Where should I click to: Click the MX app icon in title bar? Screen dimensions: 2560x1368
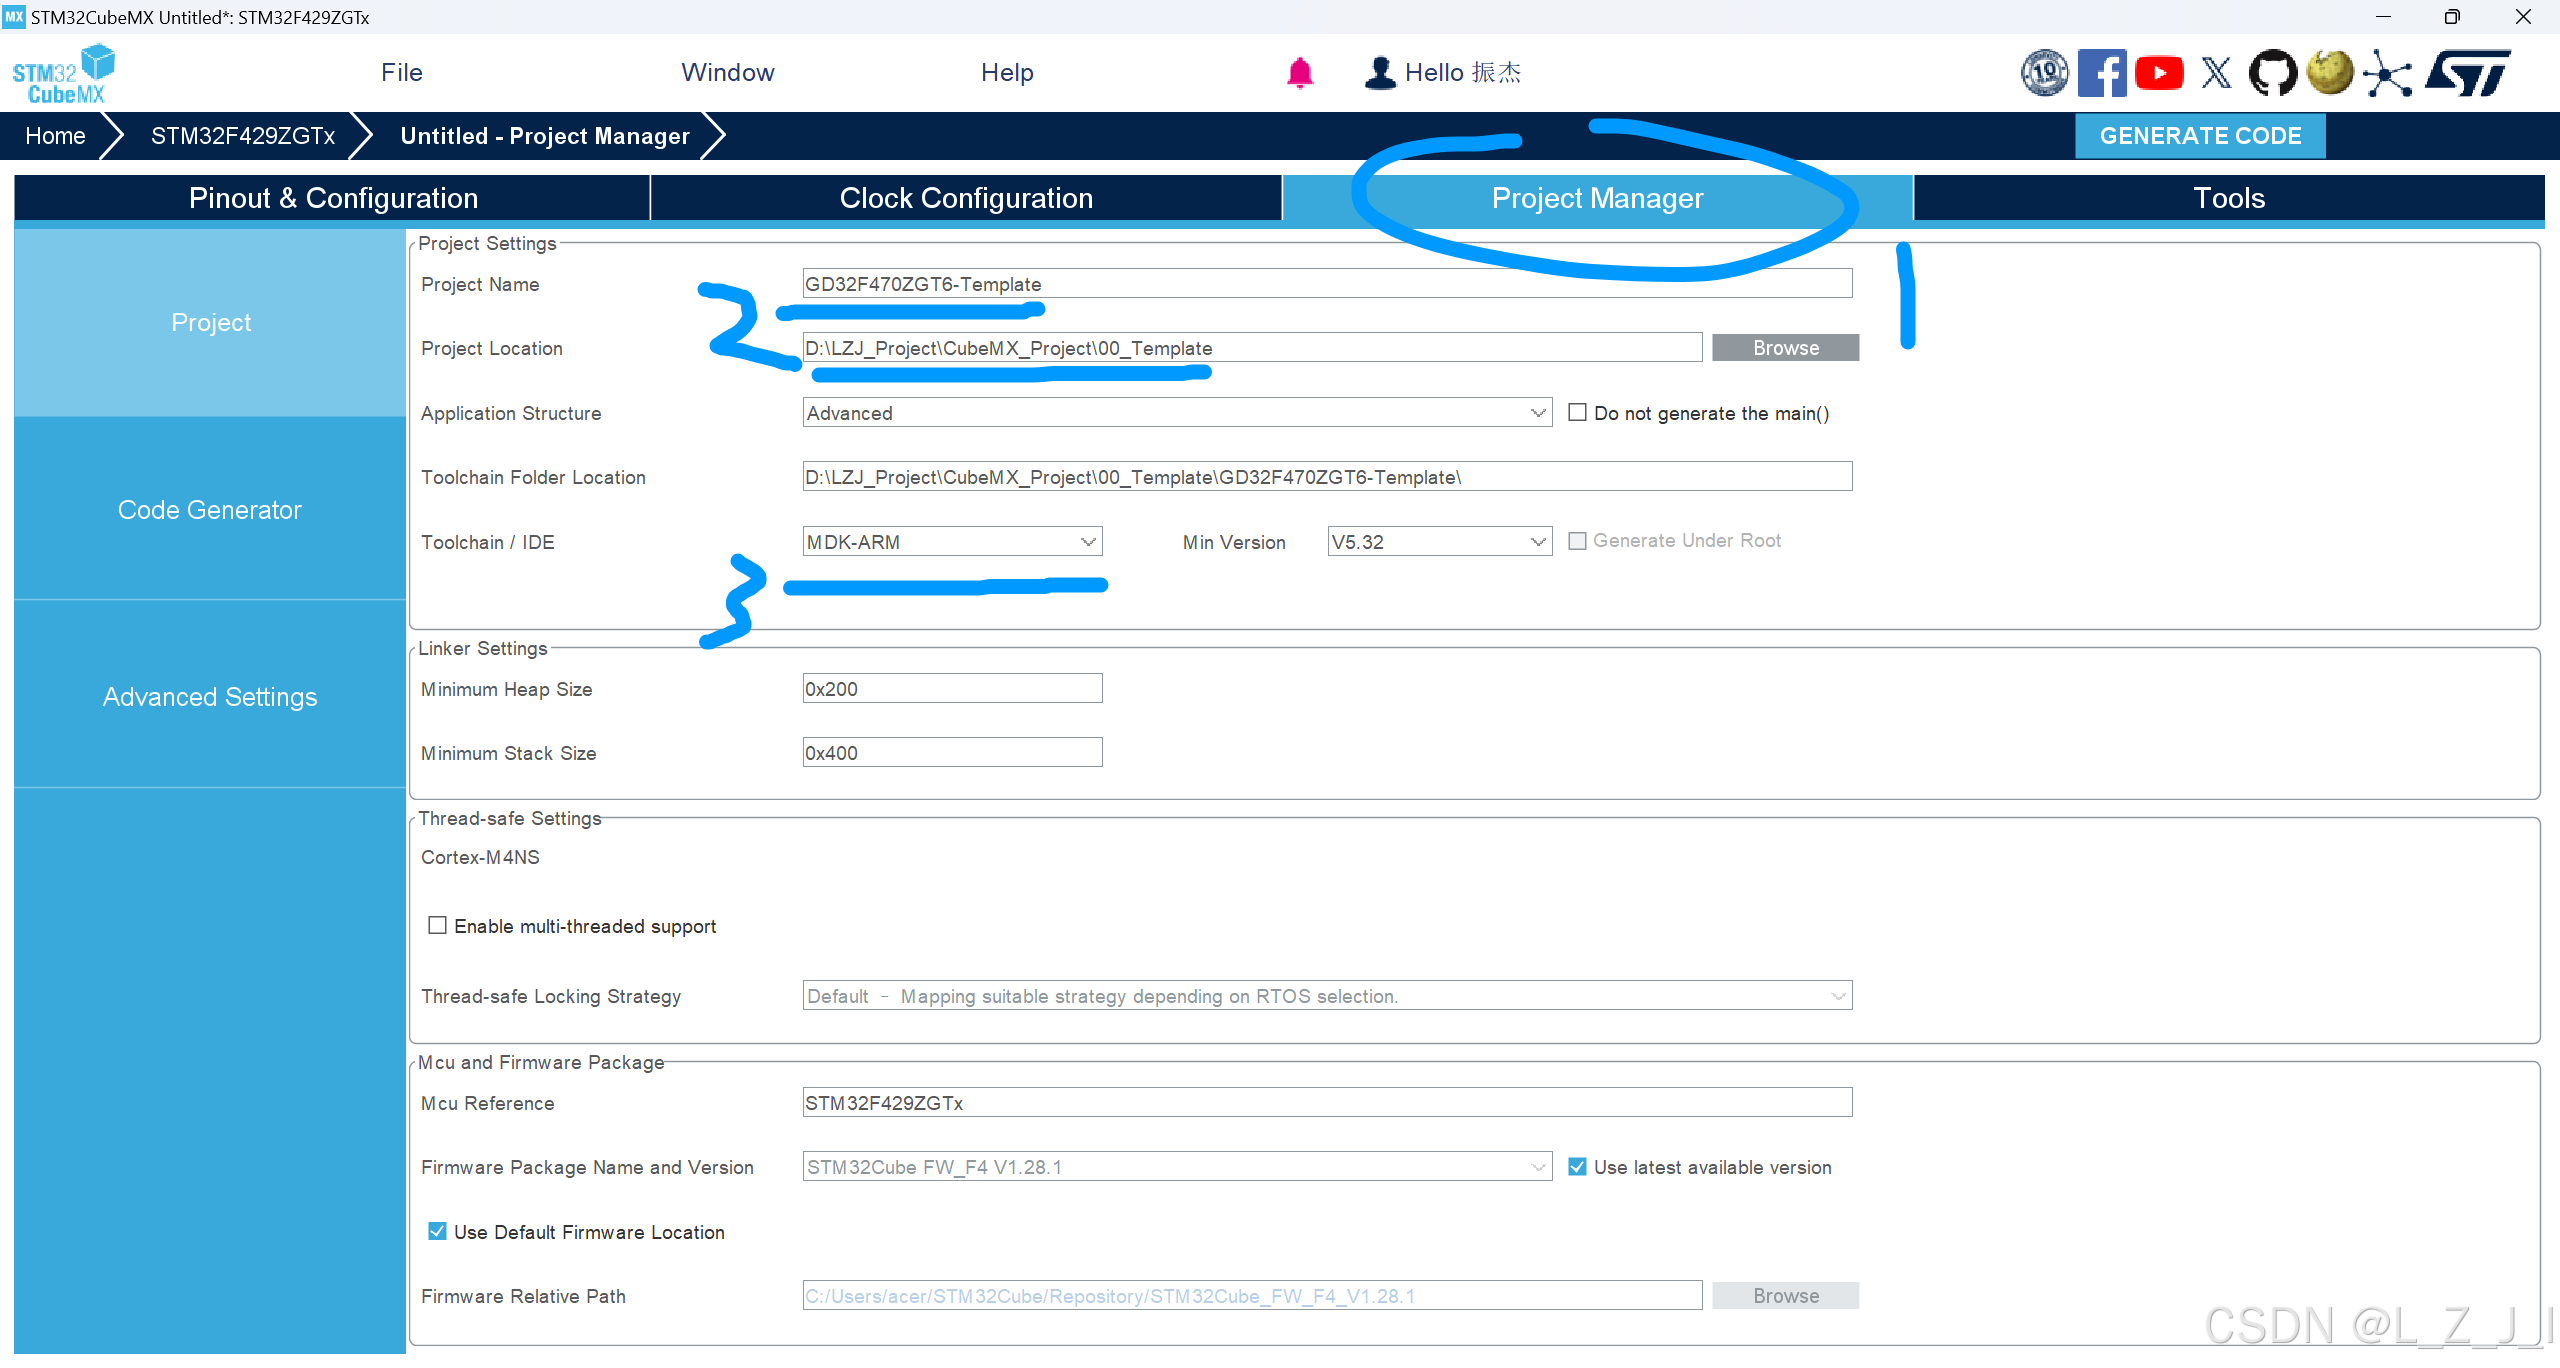(14, 17)
